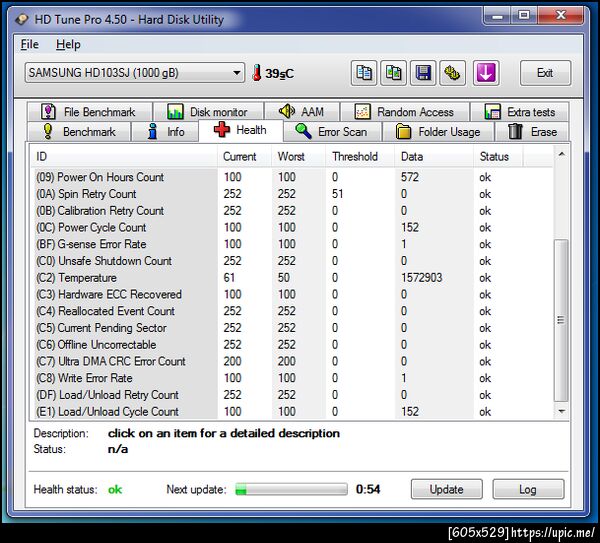Select the (C6) Offline Uncorrectable row
The width and height of the screenshot is (600, 543).
(x=292, y=345)
